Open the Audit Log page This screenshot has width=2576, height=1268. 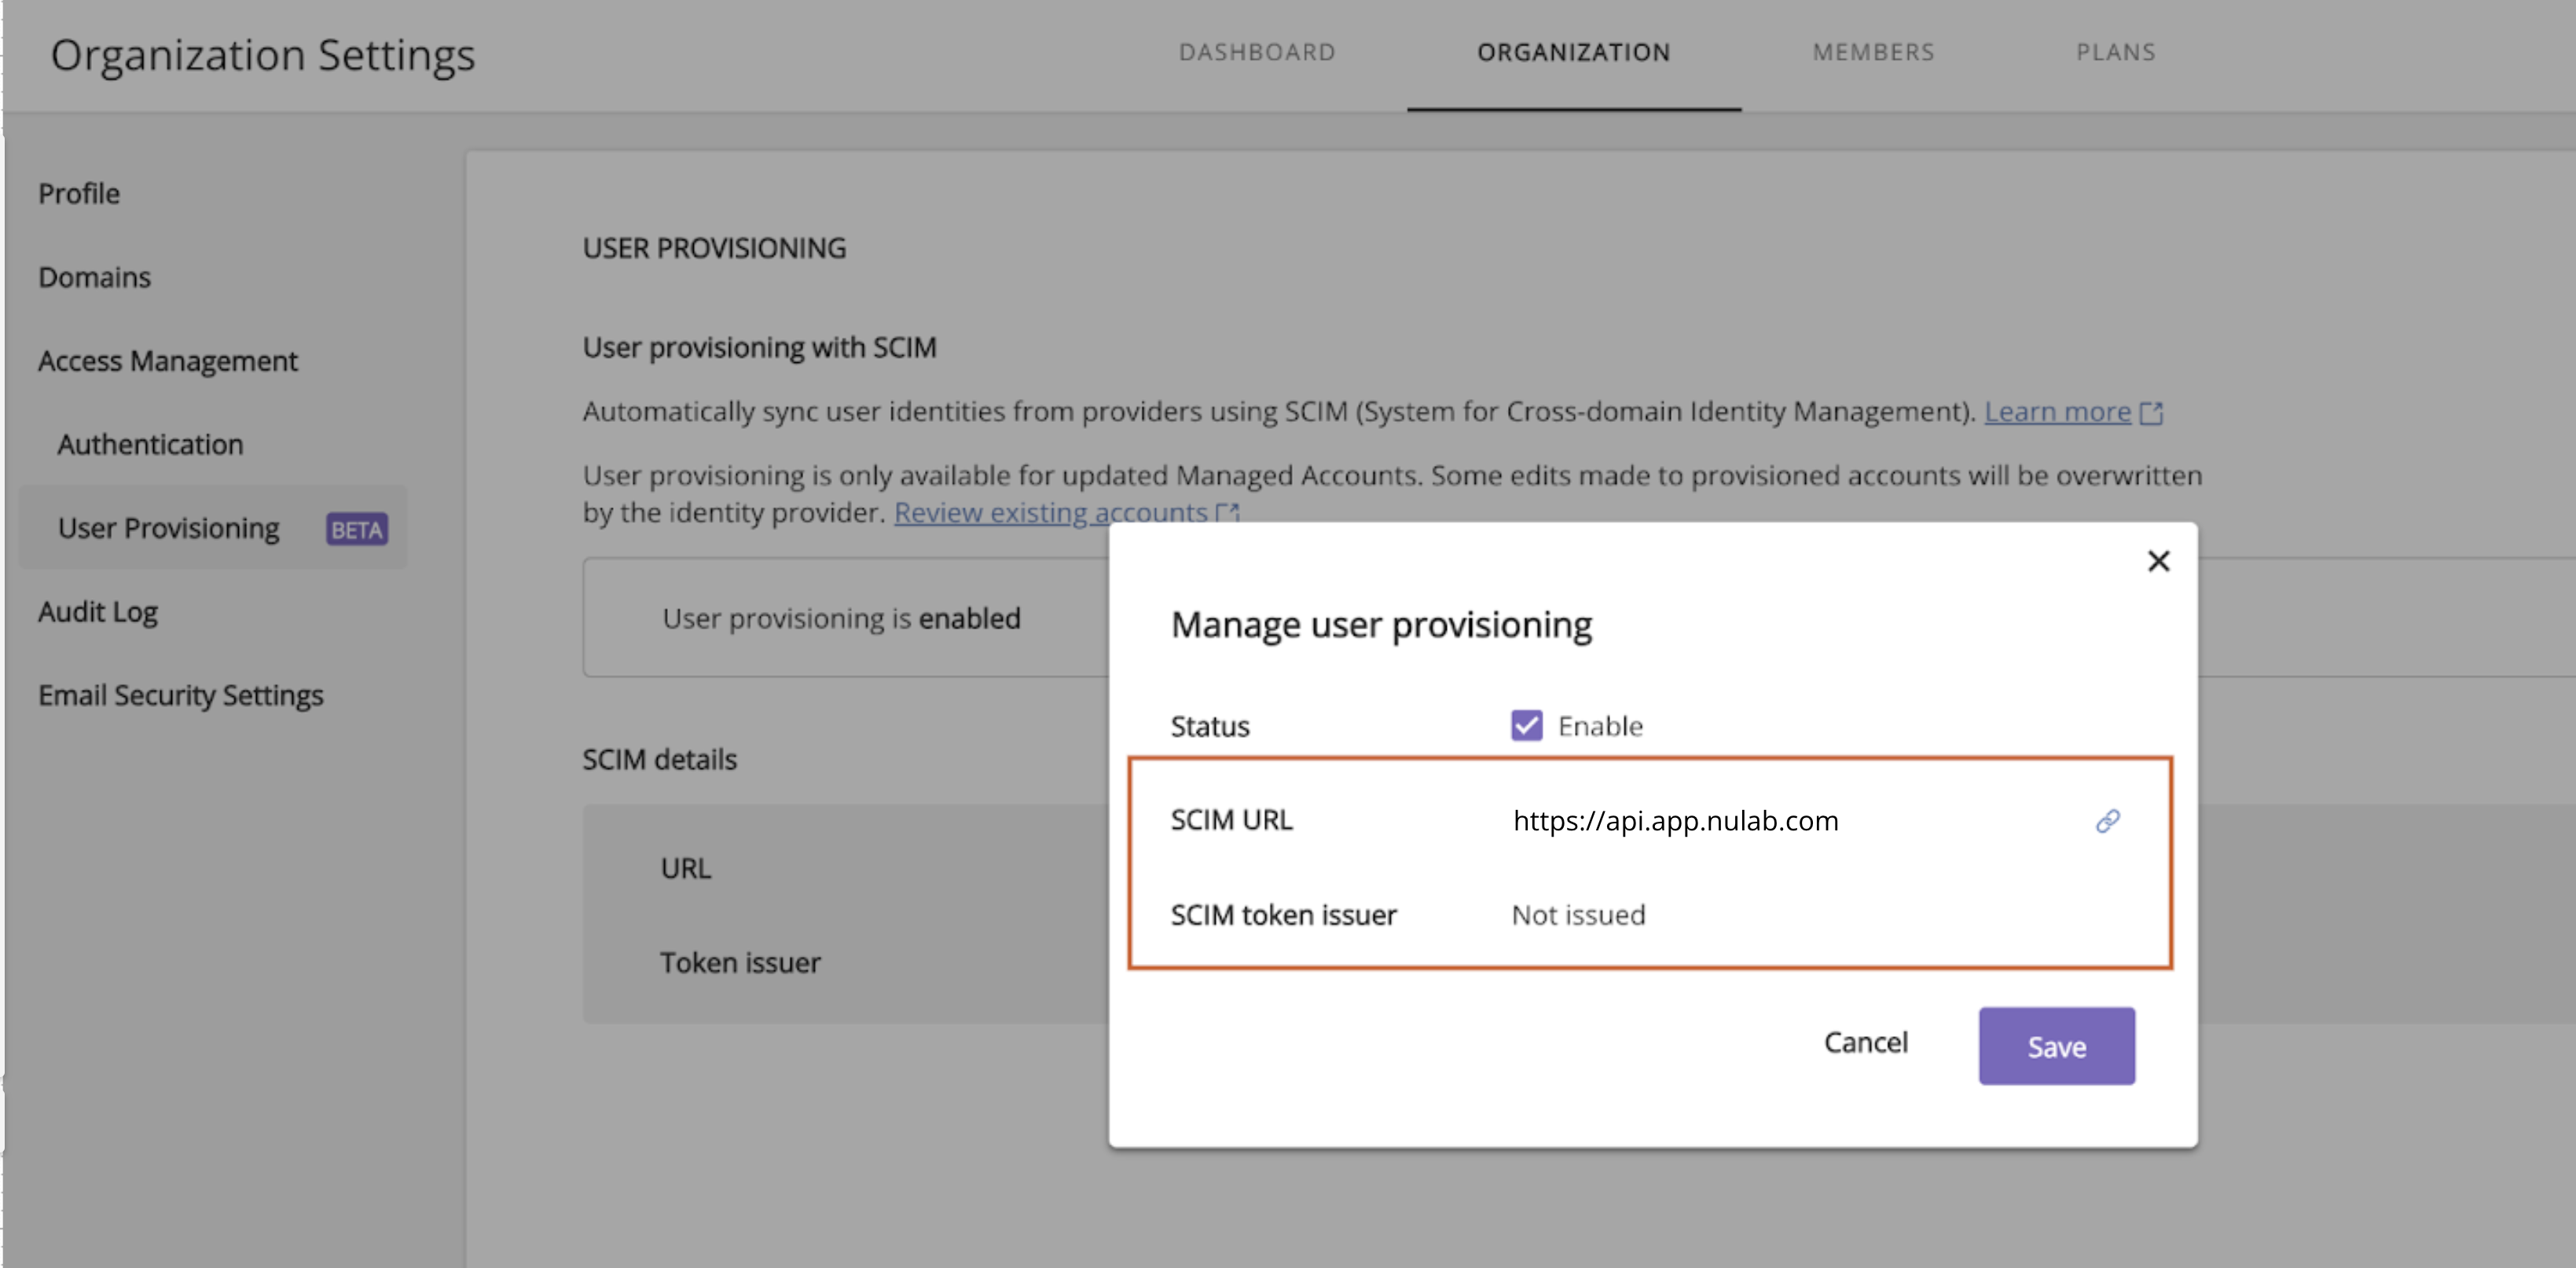tap(98, 612)
